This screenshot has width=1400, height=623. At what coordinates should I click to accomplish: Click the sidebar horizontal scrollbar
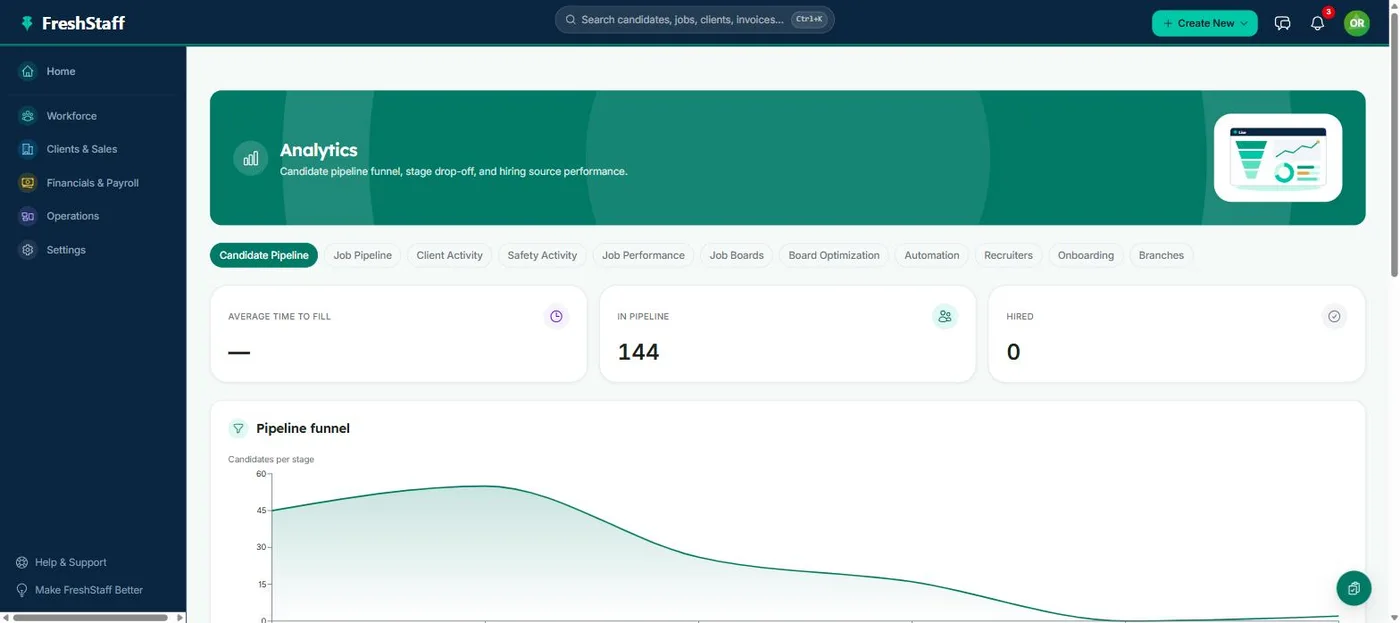[x=90, y=618]
